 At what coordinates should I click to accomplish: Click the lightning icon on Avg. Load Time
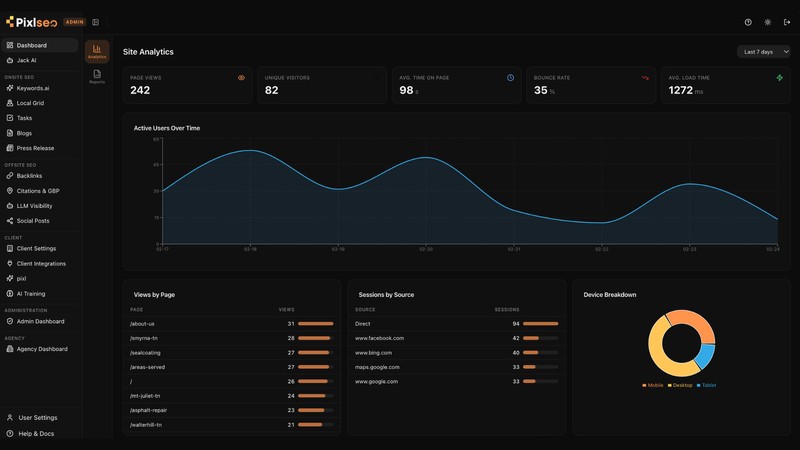pyautogui.click(x=780, y=78)
